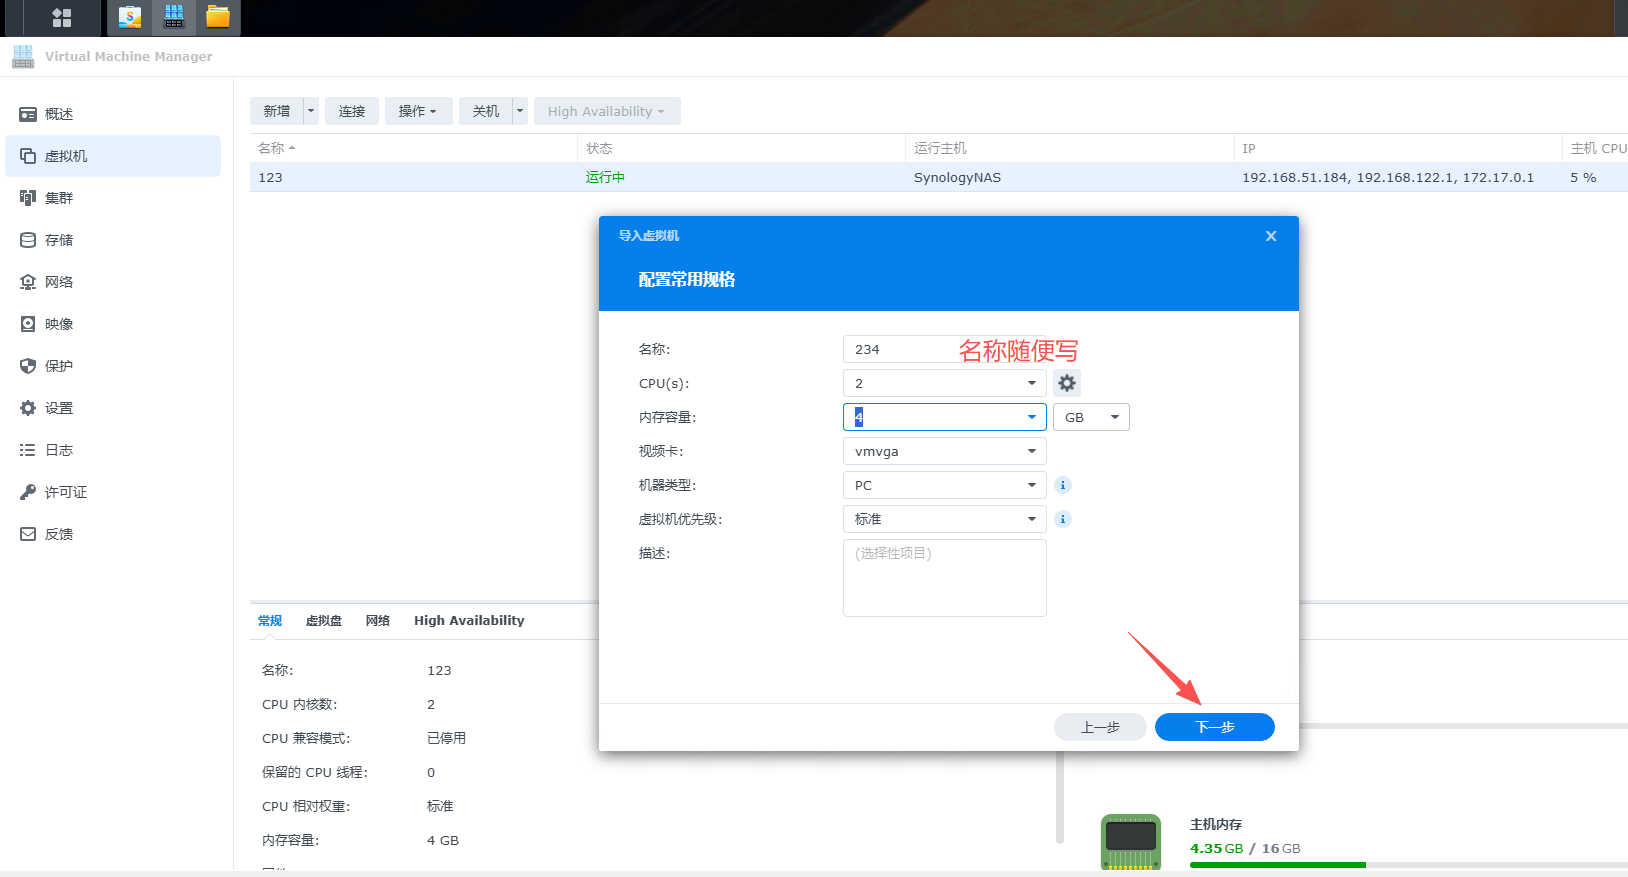The width and height of the screenshot is (1628, 877).
Task: Click the 保护 shield icon
Action: 28,366
